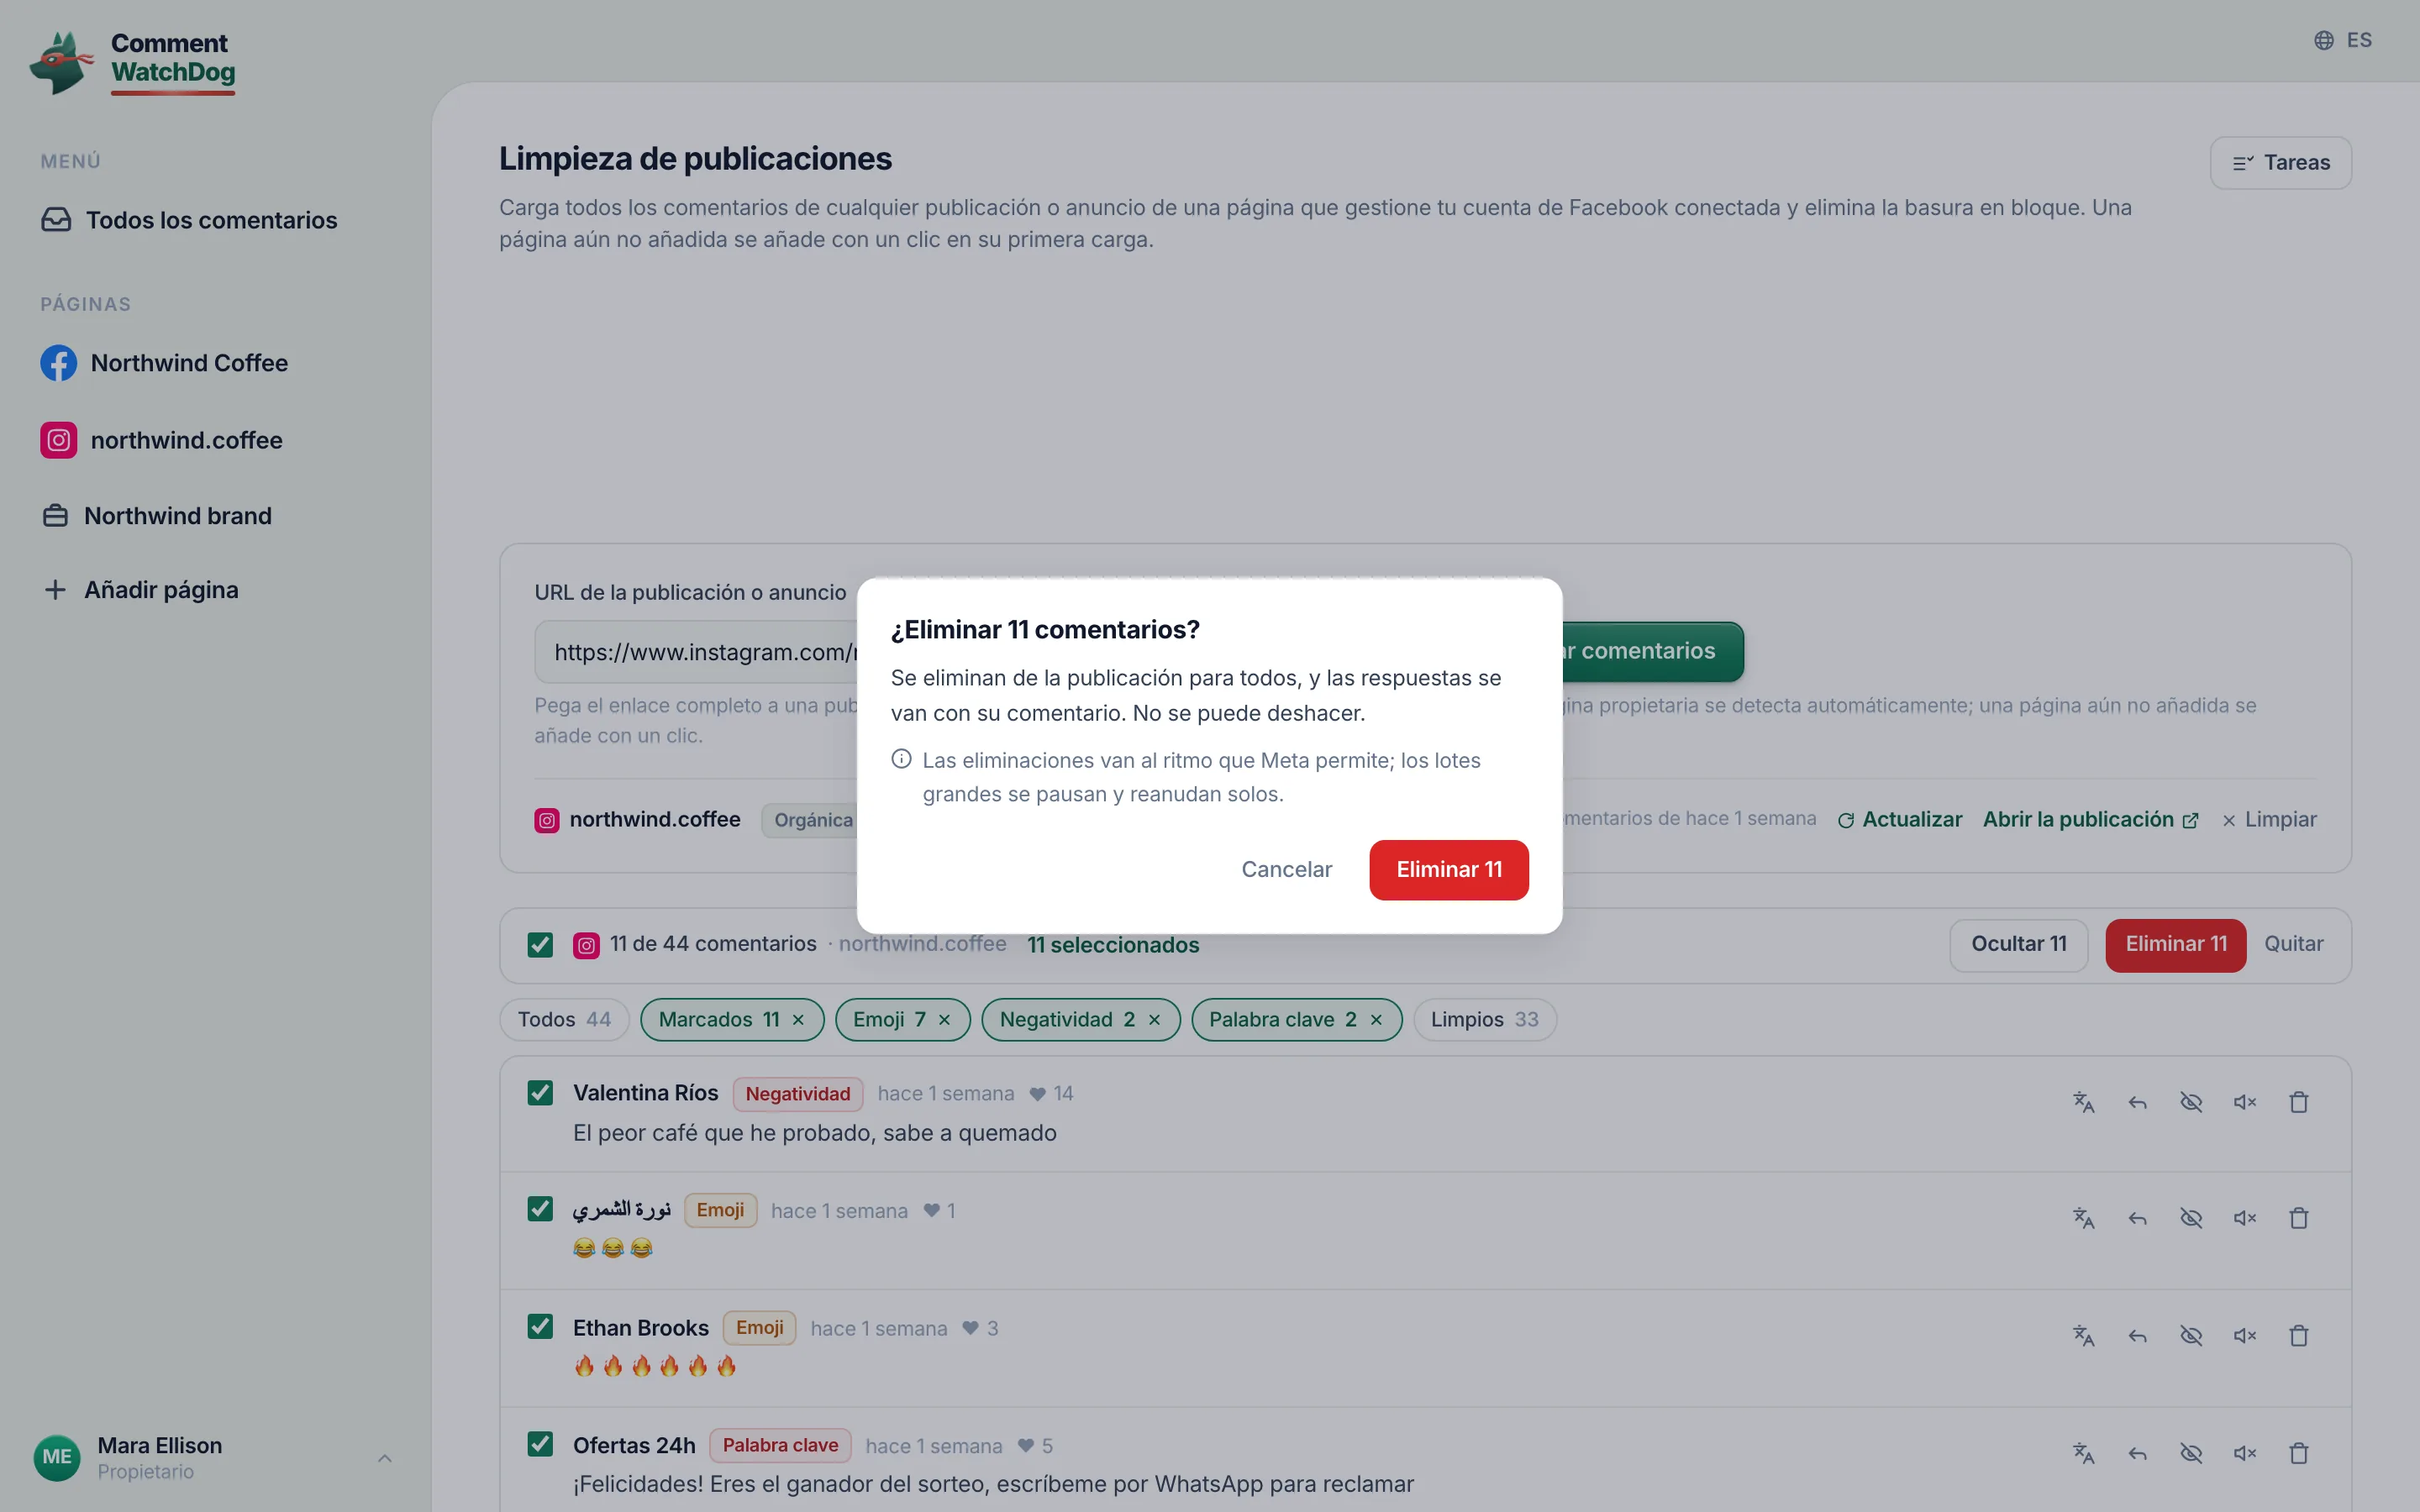Reply to the Ofertas 24h comment

(2137, 1453)
